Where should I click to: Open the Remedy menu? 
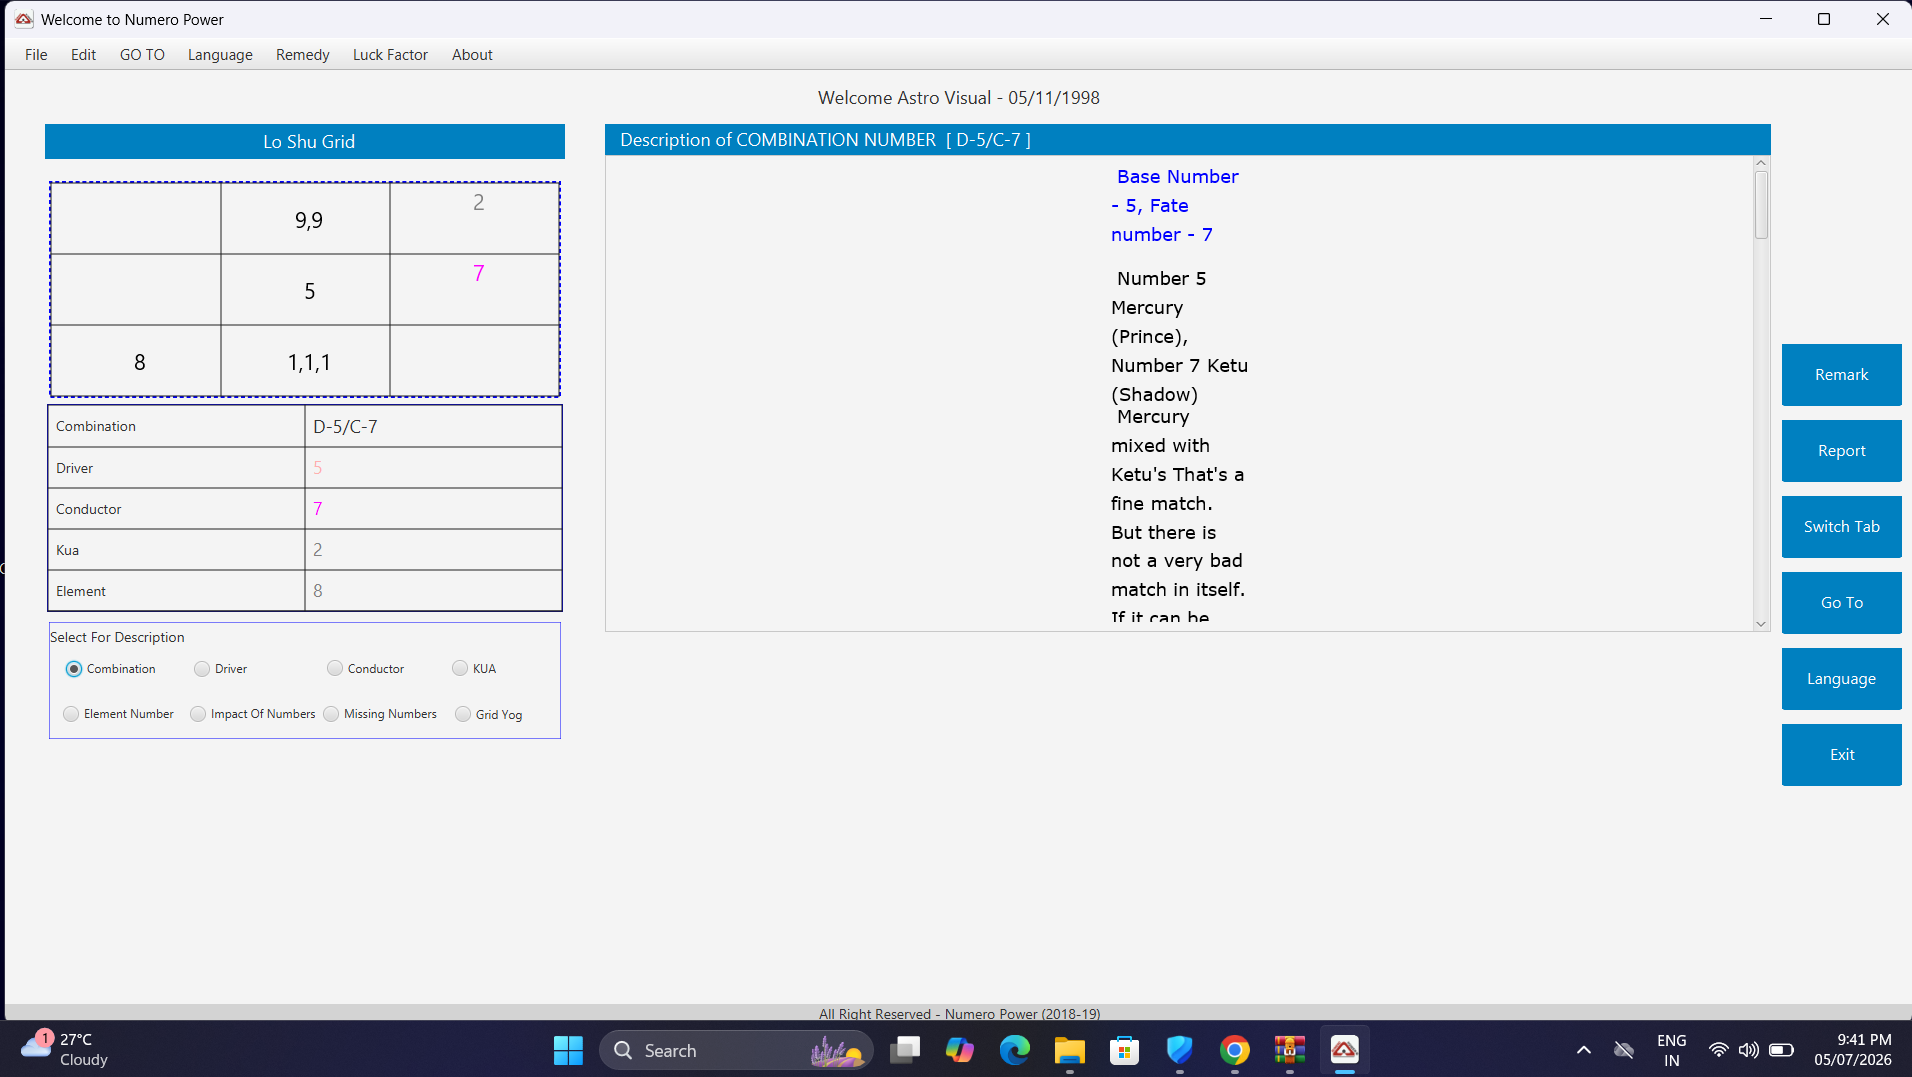pos(302,55)
